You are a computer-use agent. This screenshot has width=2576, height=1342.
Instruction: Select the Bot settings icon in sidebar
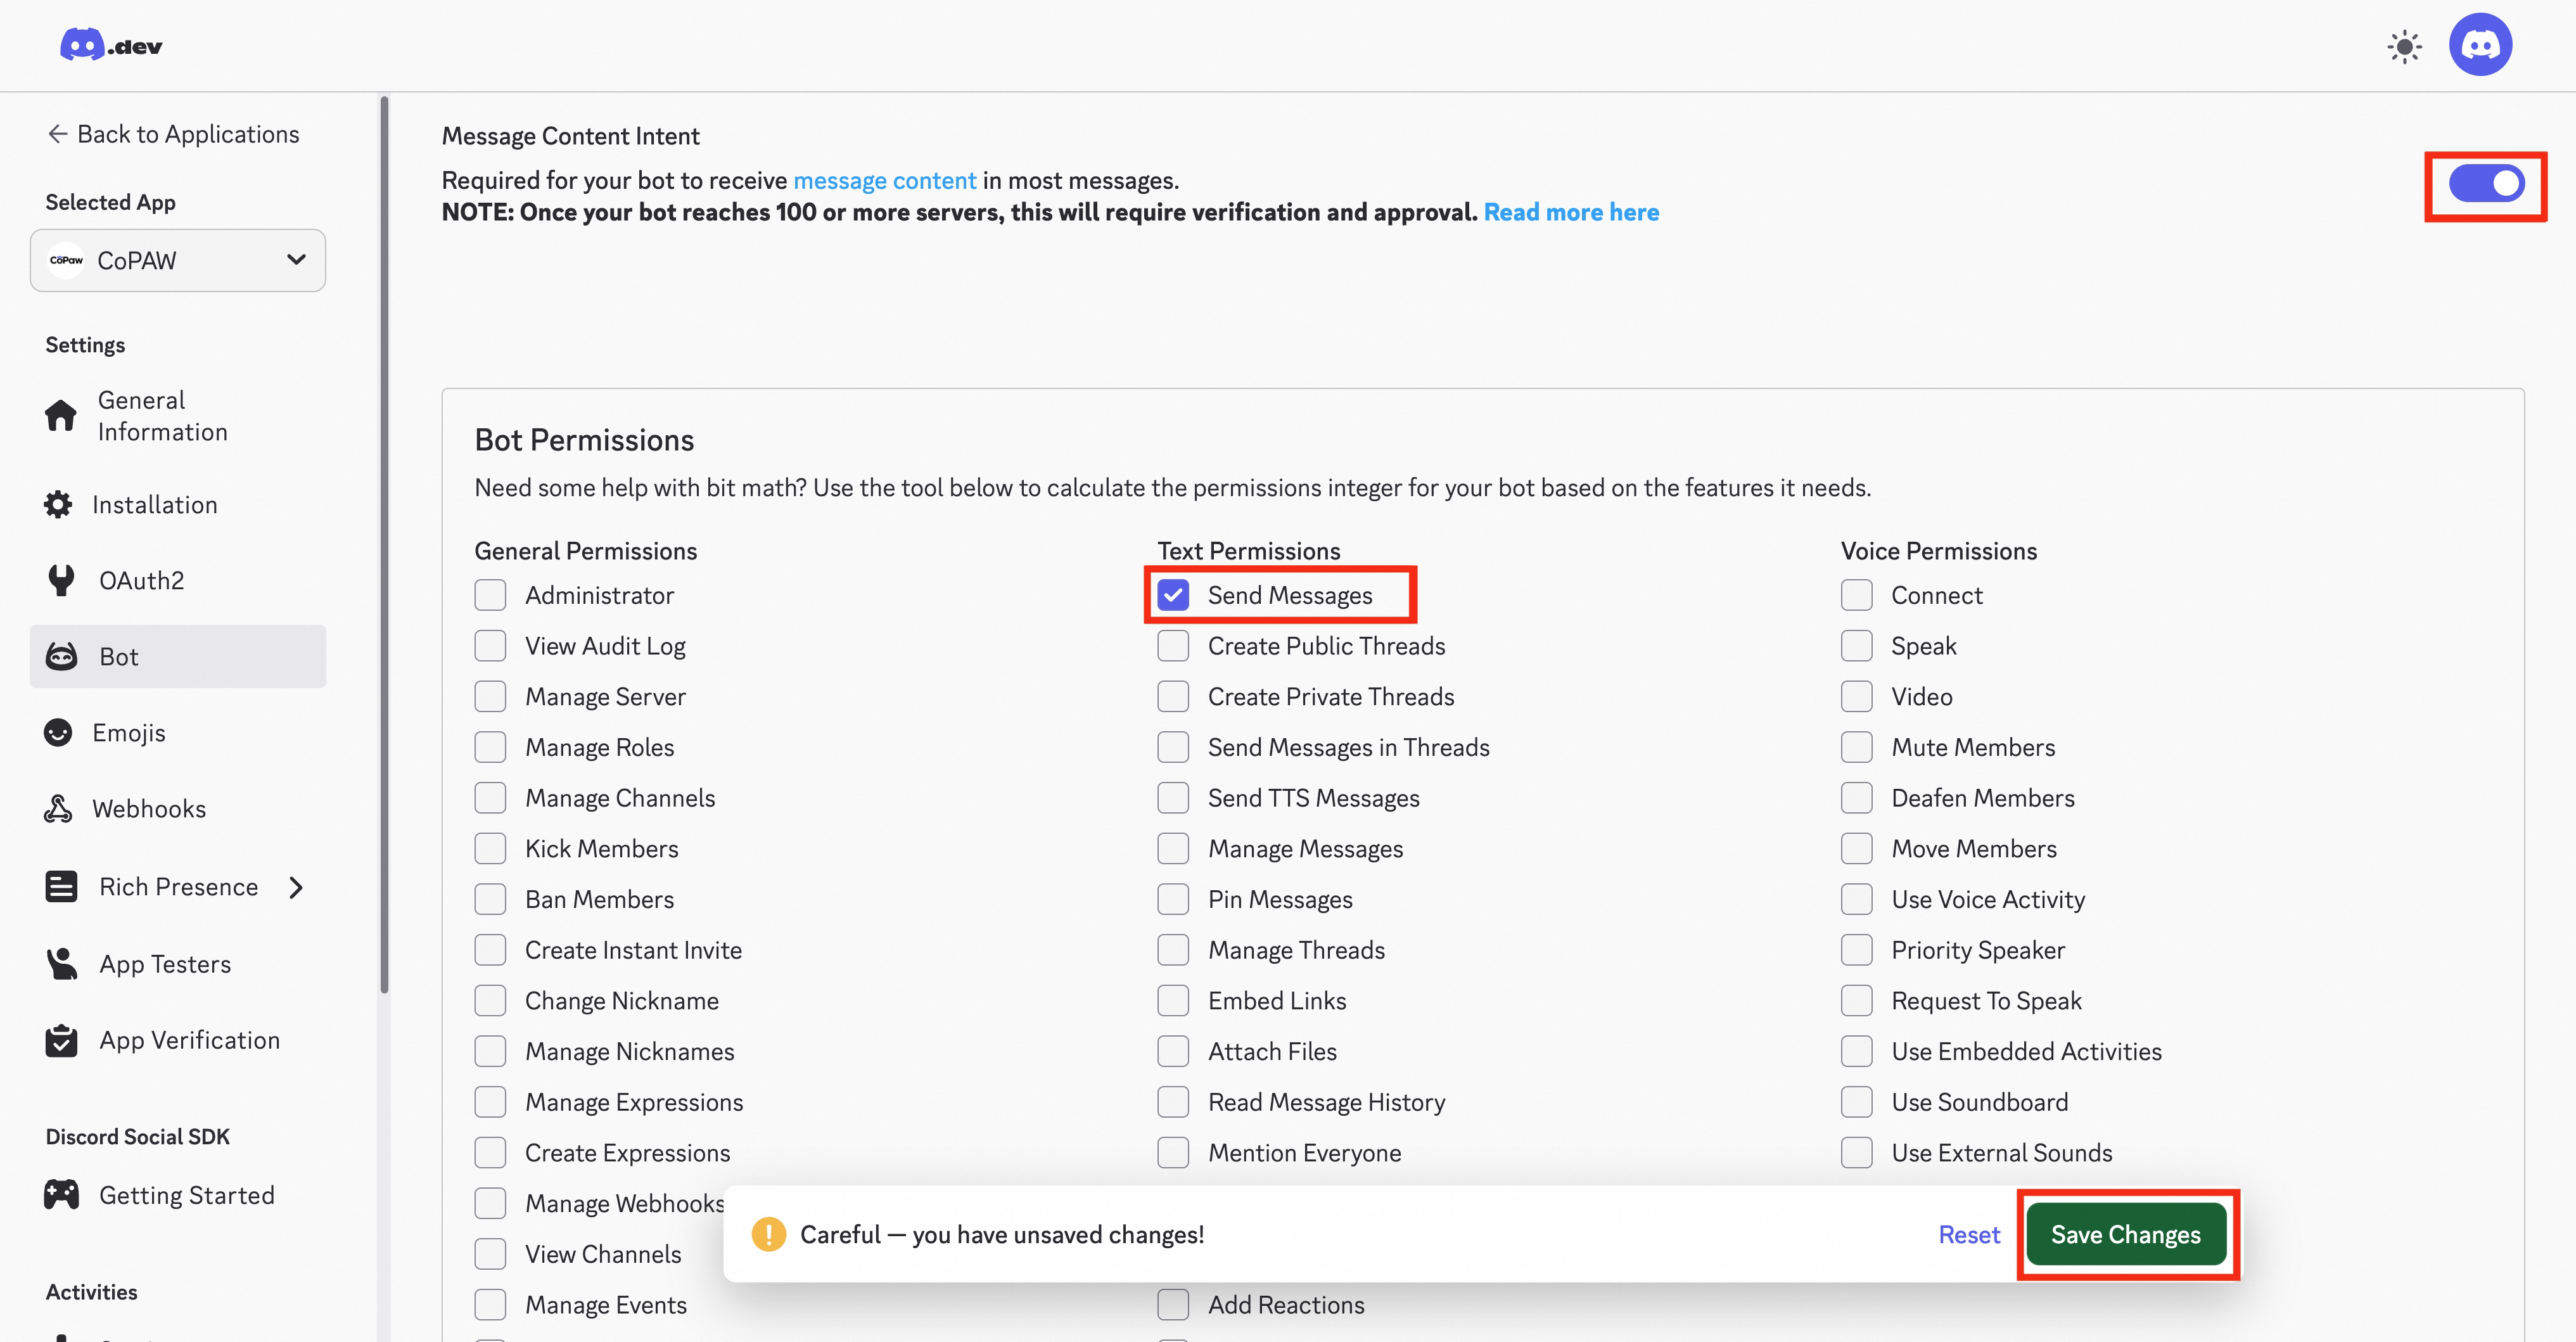[60, 656]
